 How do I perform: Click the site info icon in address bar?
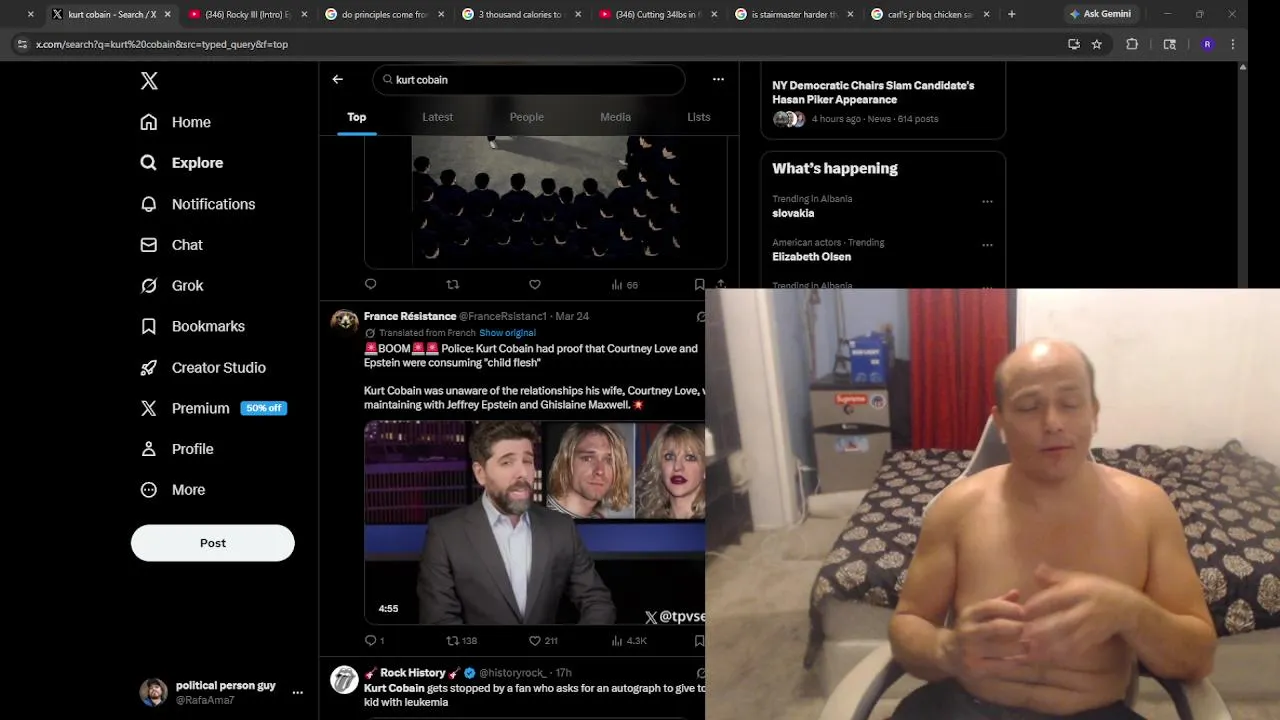point(22,44)
